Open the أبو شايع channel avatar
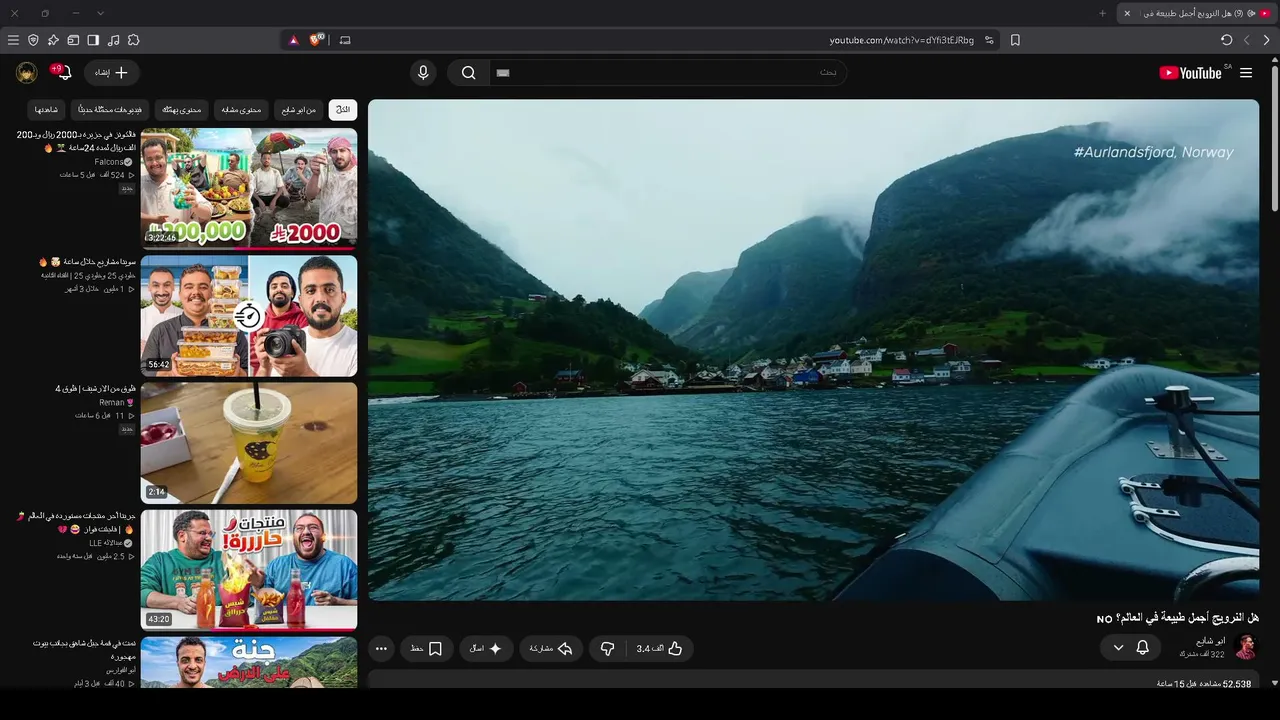The image size is (1280, 720). tap(1245, 647)
